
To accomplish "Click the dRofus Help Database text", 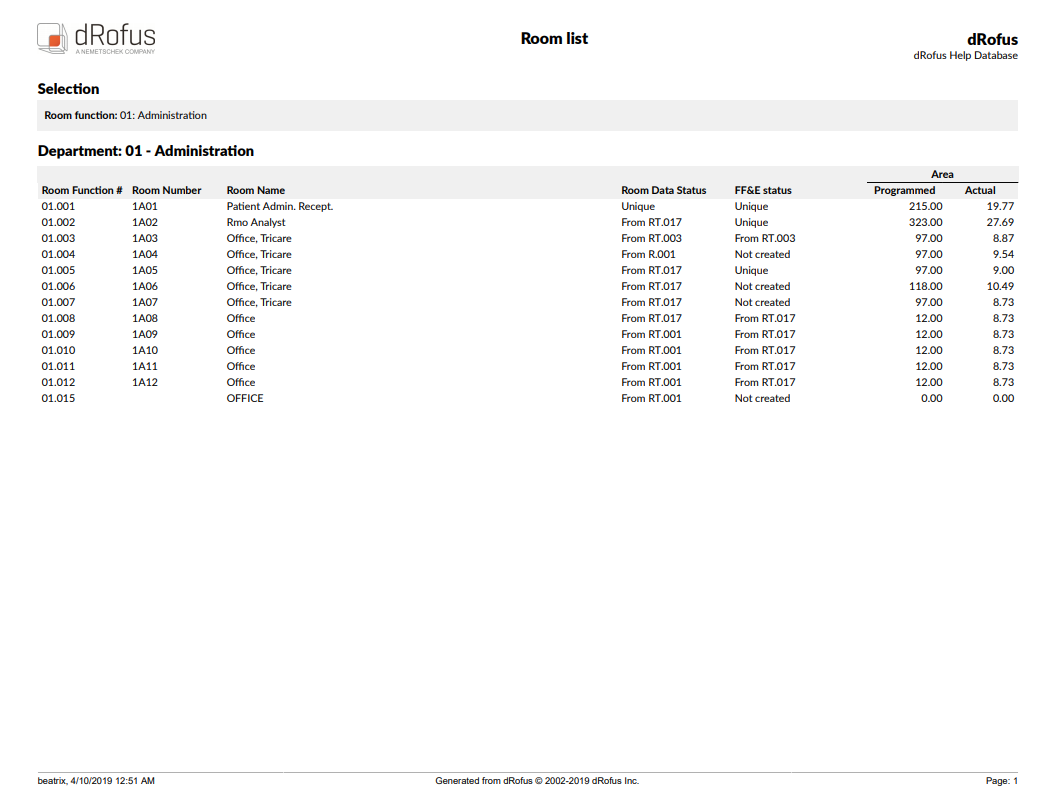I will pos(965,56).
